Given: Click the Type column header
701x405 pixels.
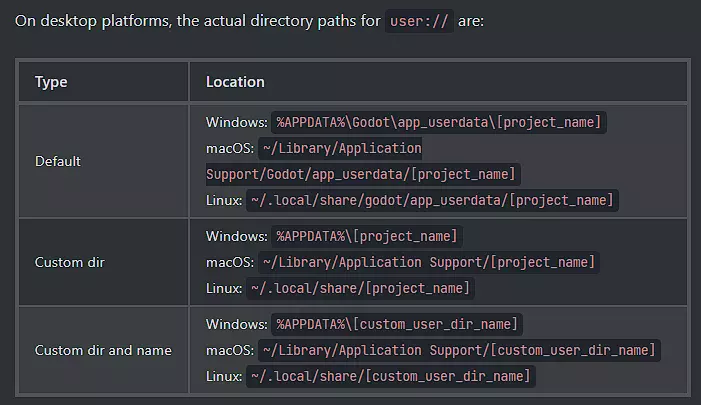Looking at the screenshot, I should [x=51, y=82].
